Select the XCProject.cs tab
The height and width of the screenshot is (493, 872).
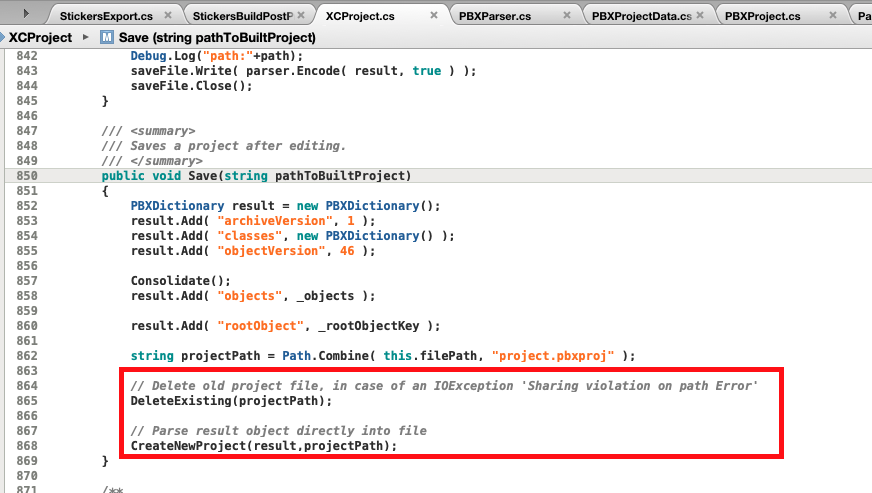[x=360, y=16]
